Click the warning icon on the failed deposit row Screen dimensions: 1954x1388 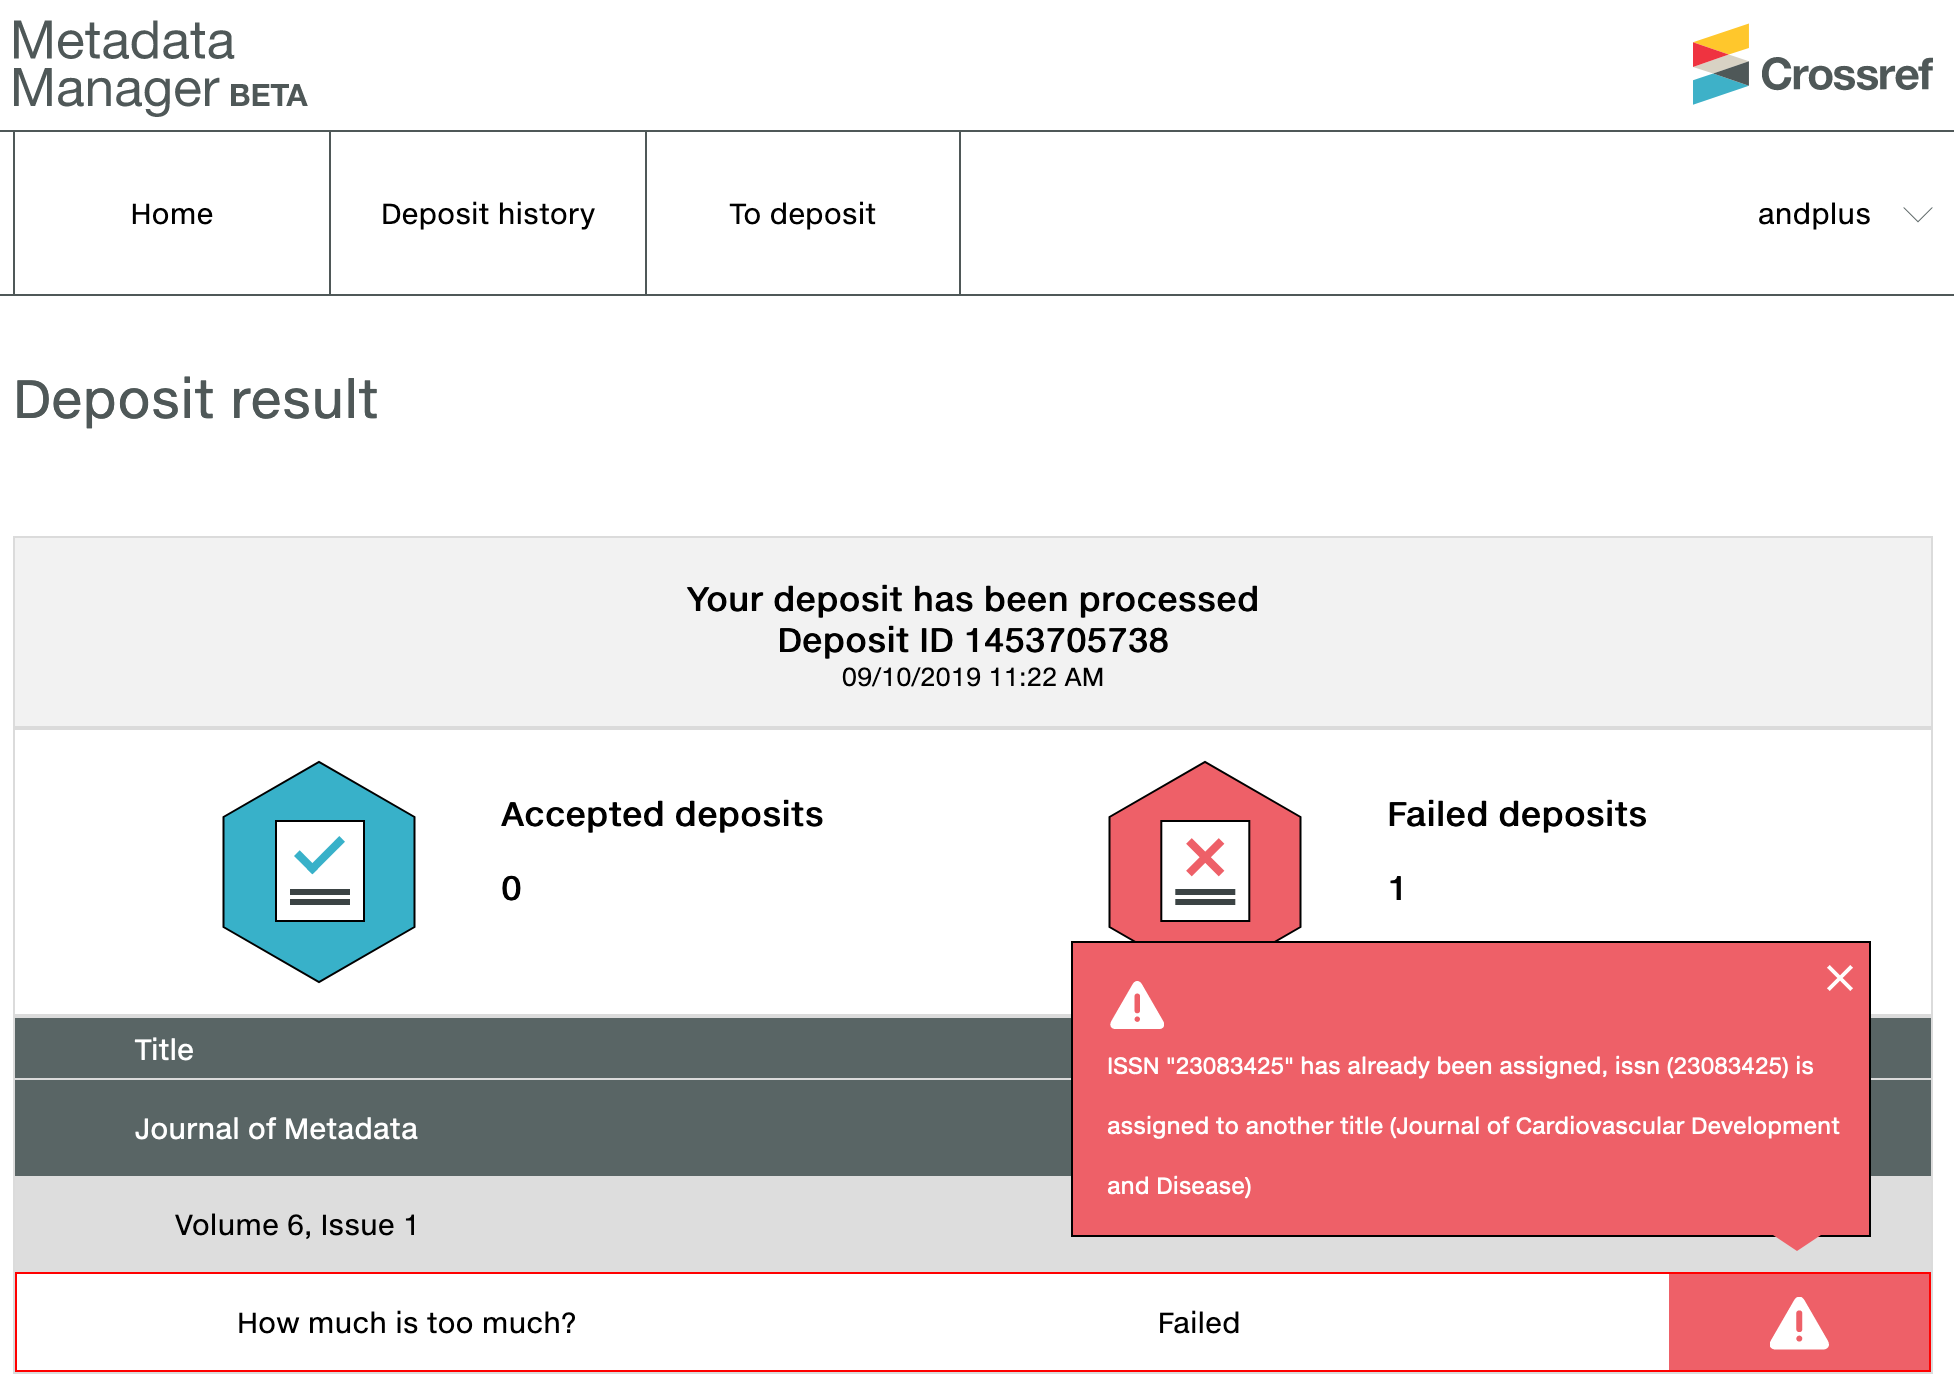(x=1798, y=1322)
